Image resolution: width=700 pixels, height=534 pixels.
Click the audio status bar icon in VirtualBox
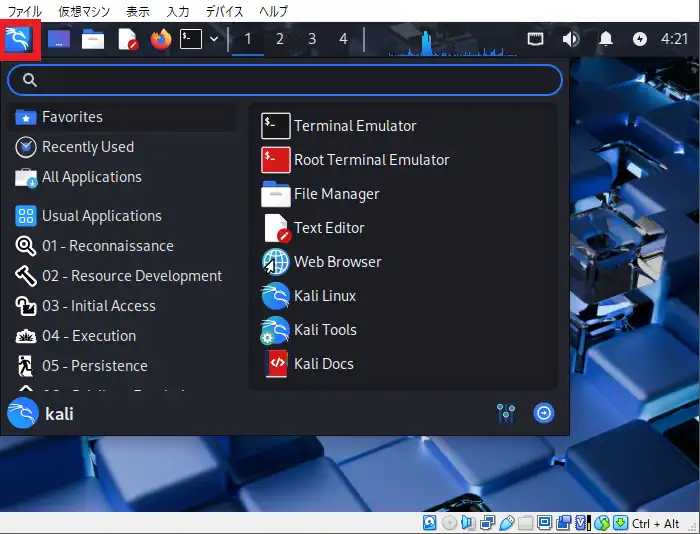tap(468, 523)
